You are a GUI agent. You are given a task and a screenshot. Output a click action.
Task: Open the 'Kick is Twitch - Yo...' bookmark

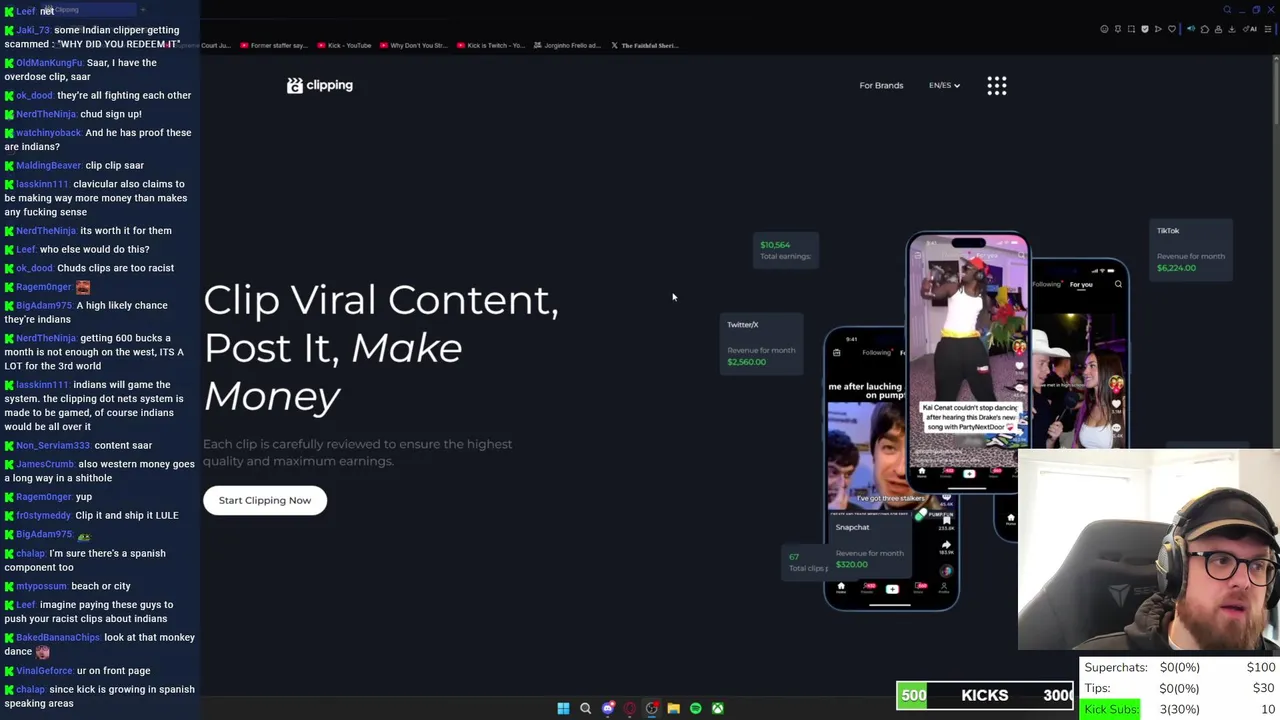tap(490, 45)
